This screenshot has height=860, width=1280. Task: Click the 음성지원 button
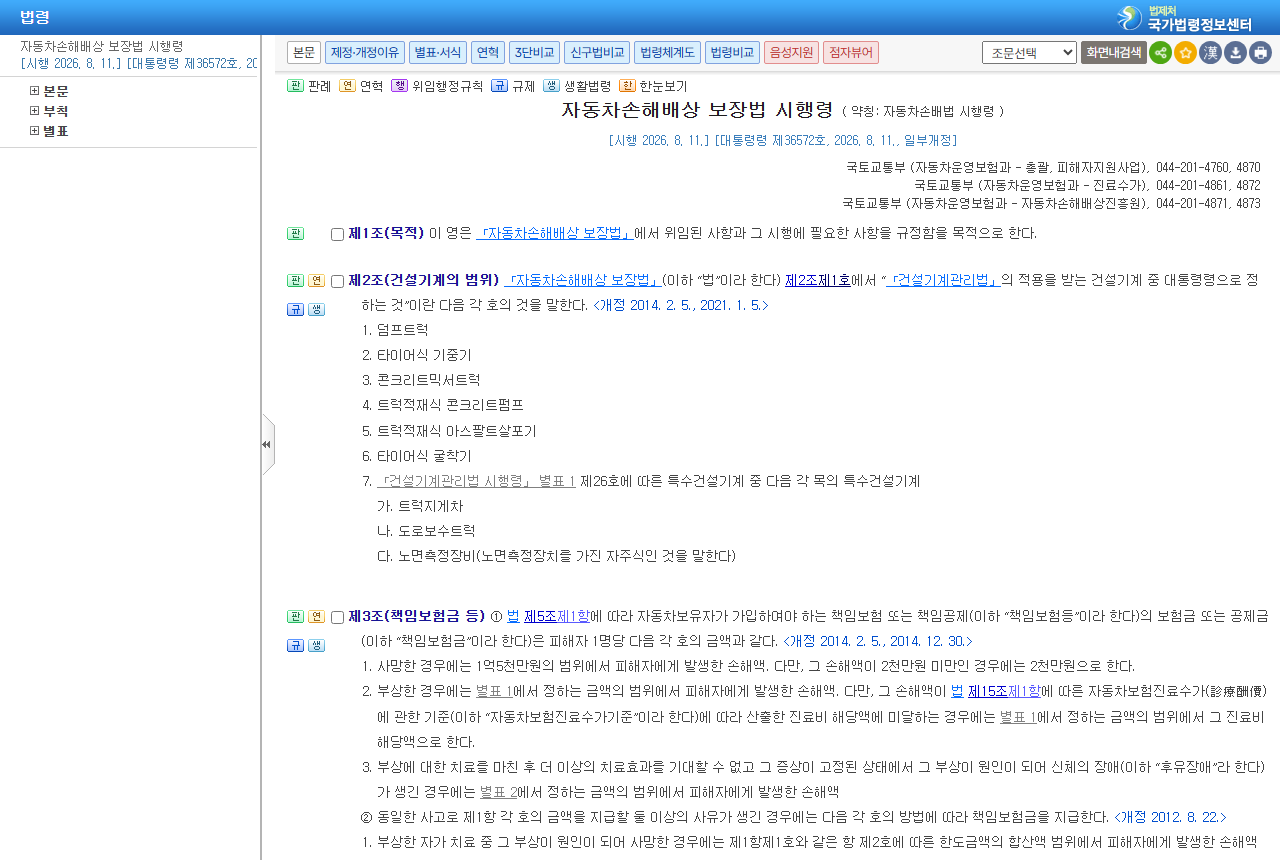tap(791, 52)
